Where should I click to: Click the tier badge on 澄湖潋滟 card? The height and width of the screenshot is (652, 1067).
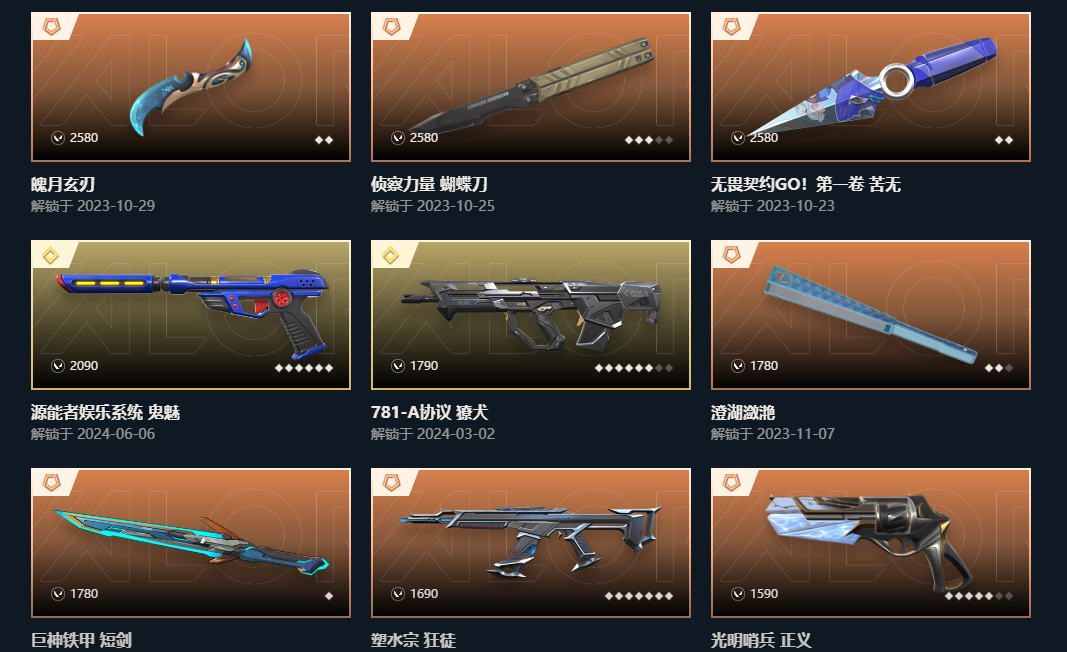732,255
